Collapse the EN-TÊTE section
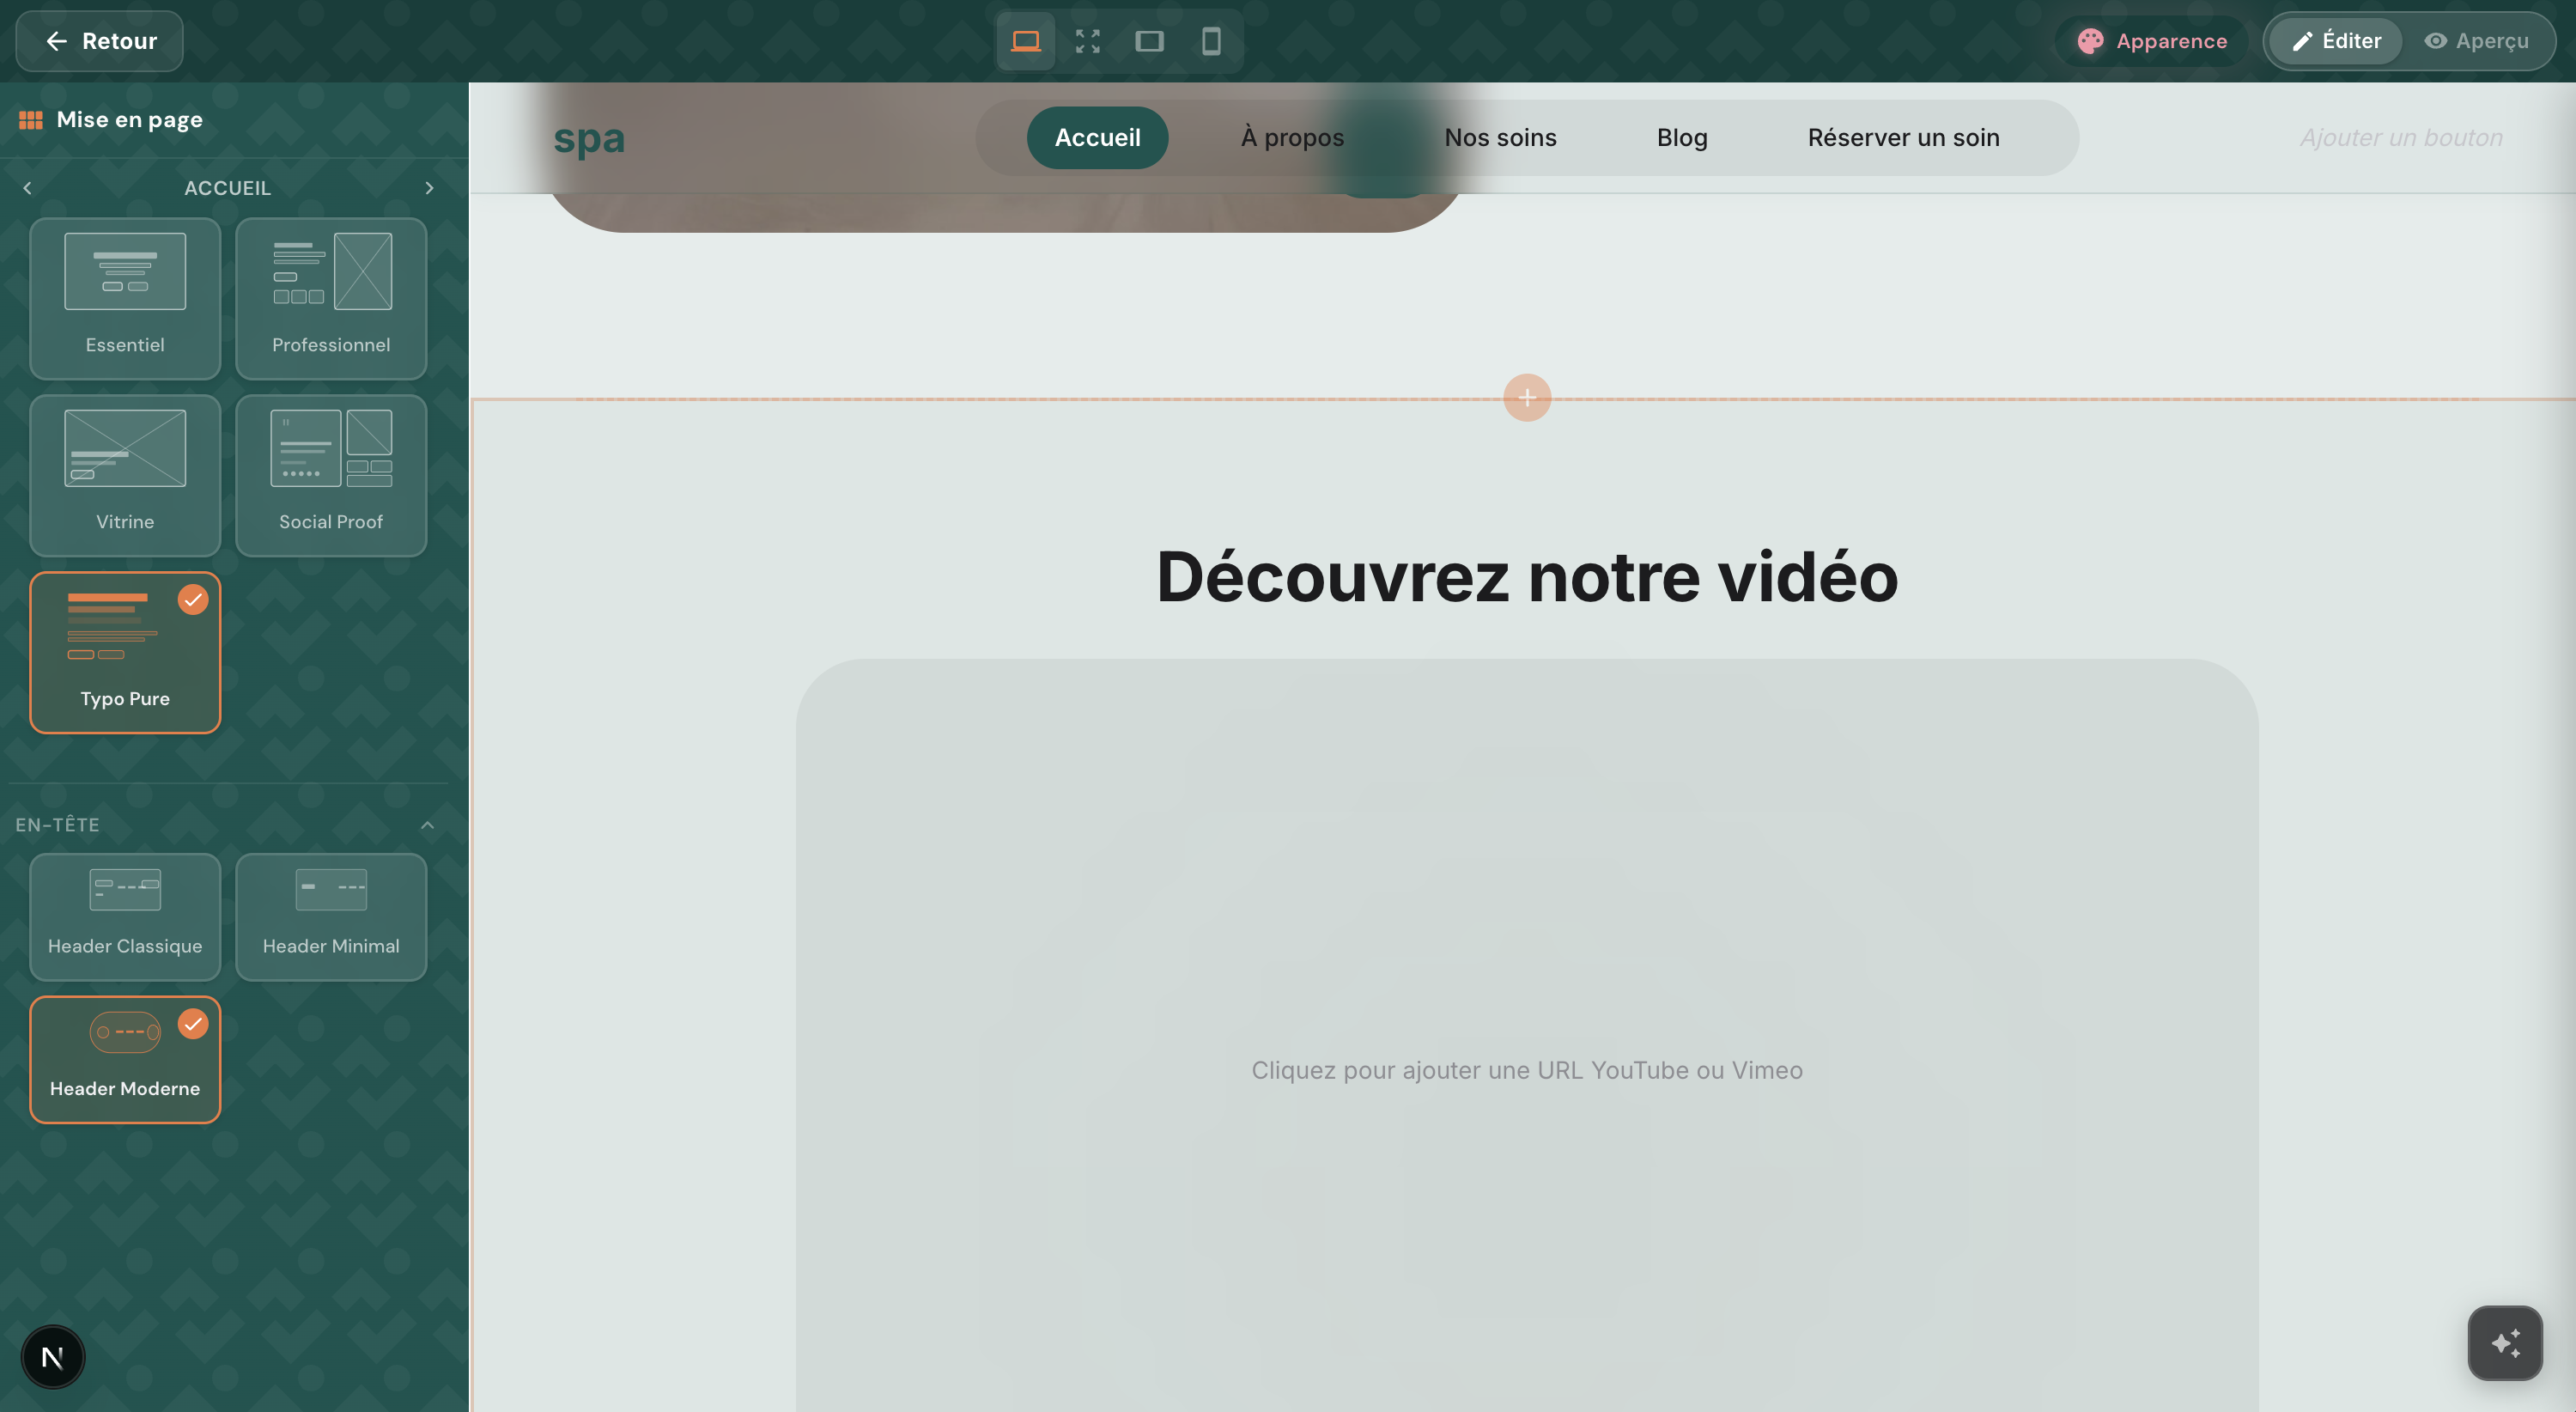 tap(427, 825)
